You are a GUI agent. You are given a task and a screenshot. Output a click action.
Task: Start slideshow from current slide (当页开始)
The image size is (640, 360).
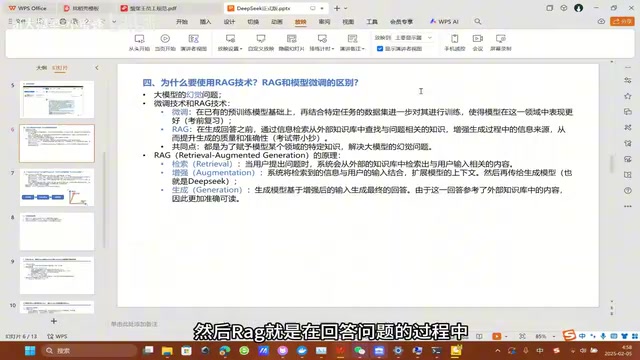(x=165, y=42)
